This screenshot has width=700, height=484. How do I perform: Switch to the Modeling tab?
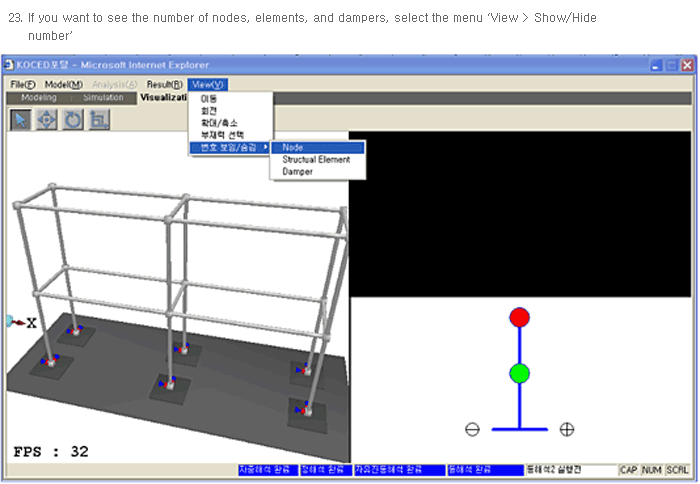click(39, 98)
